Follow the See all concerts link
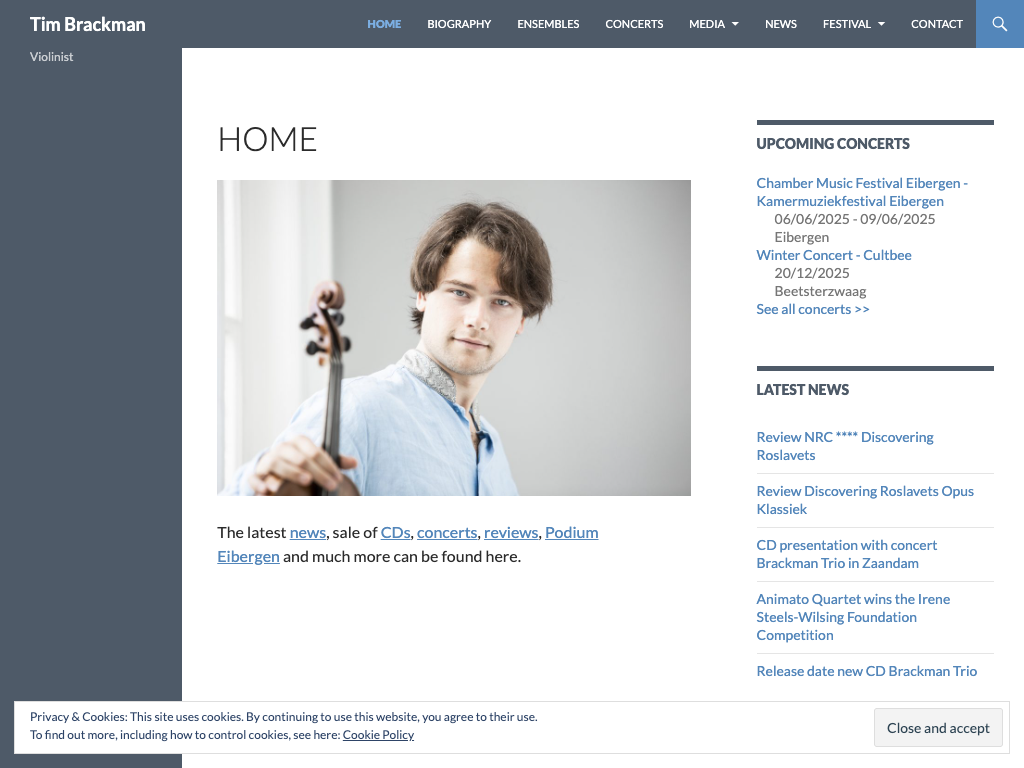Viewport: 1024px width, 768px height. (x=812, y=309)
